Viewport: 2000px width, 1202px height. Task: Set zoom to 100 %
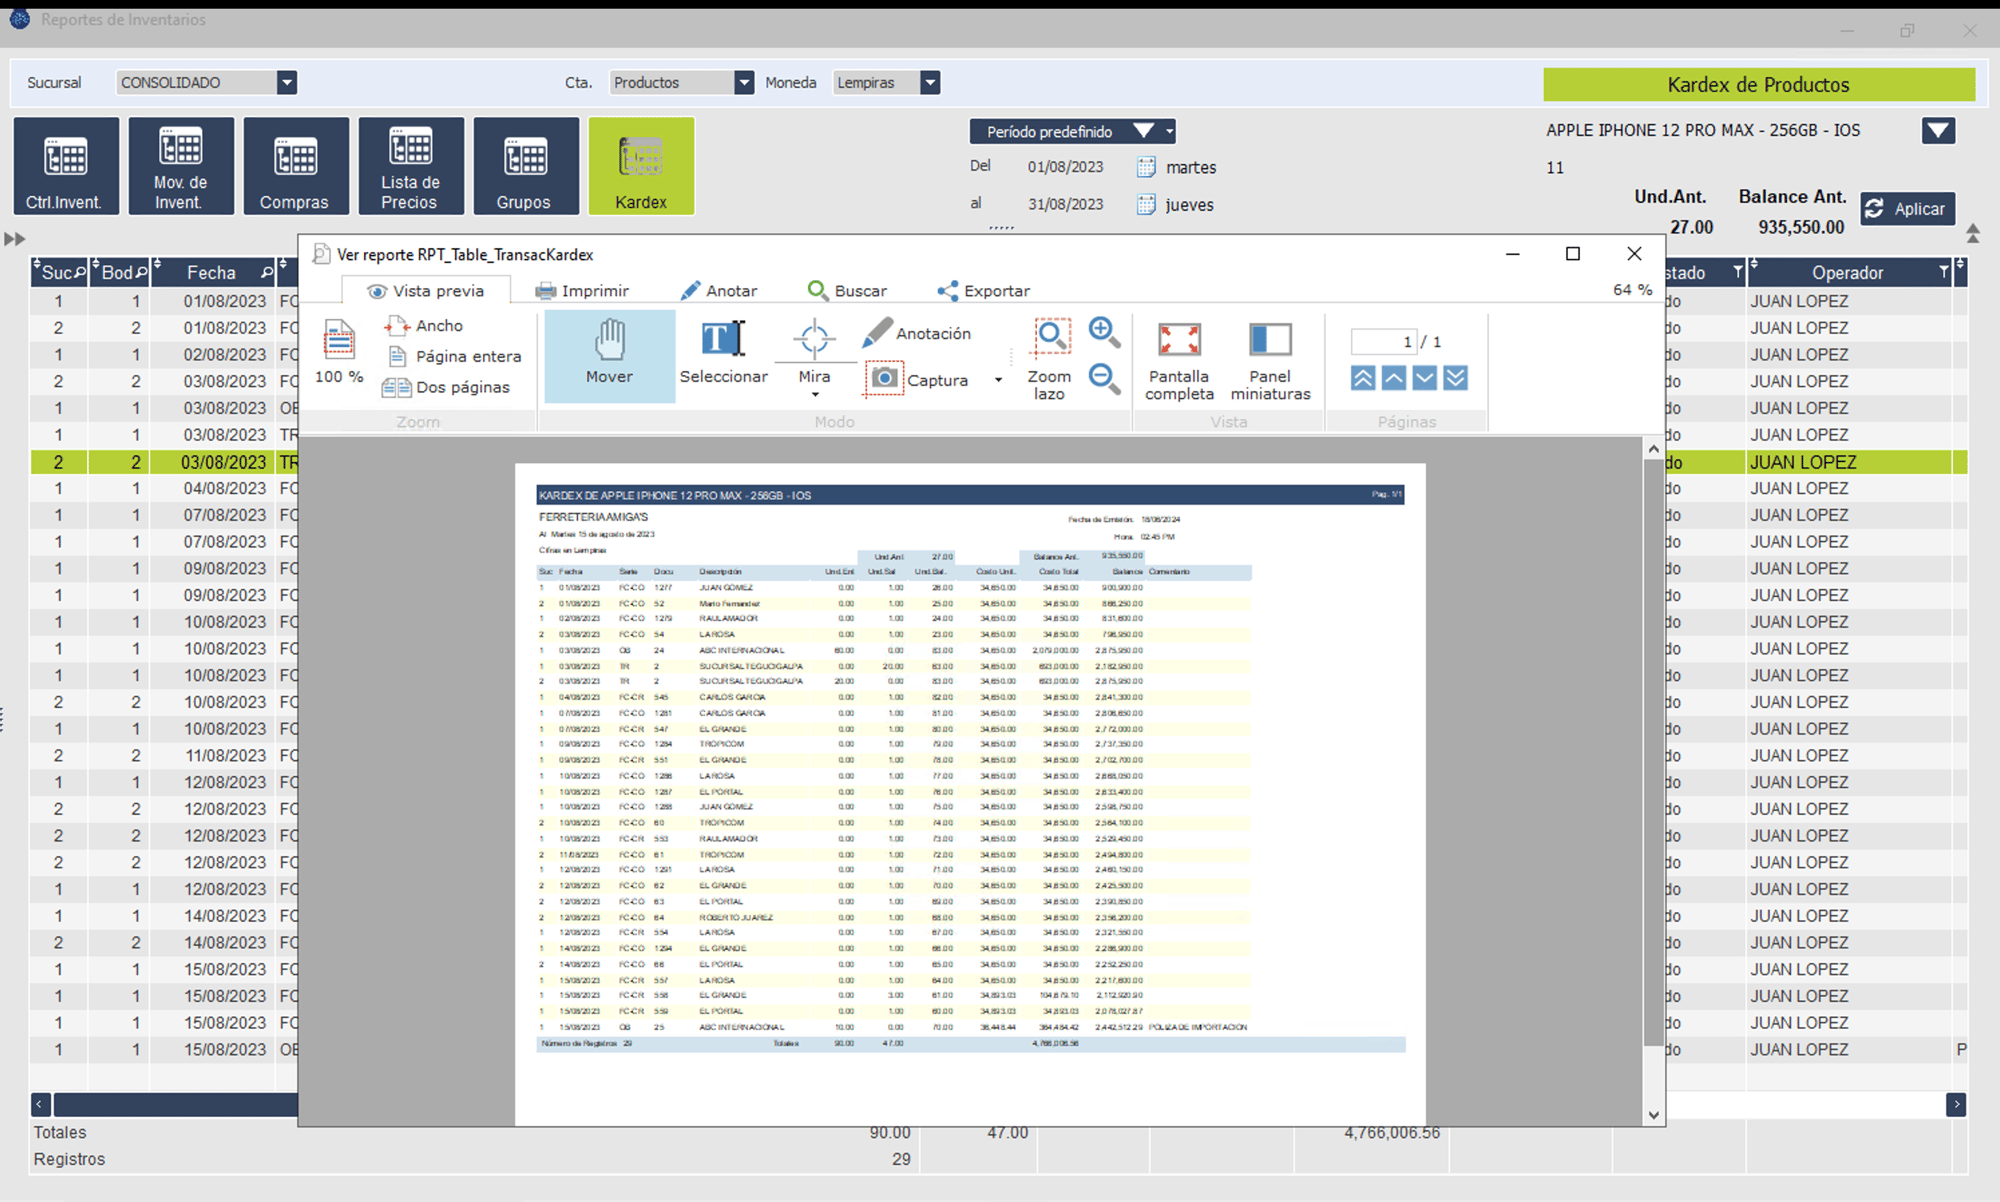click(339, 353)
